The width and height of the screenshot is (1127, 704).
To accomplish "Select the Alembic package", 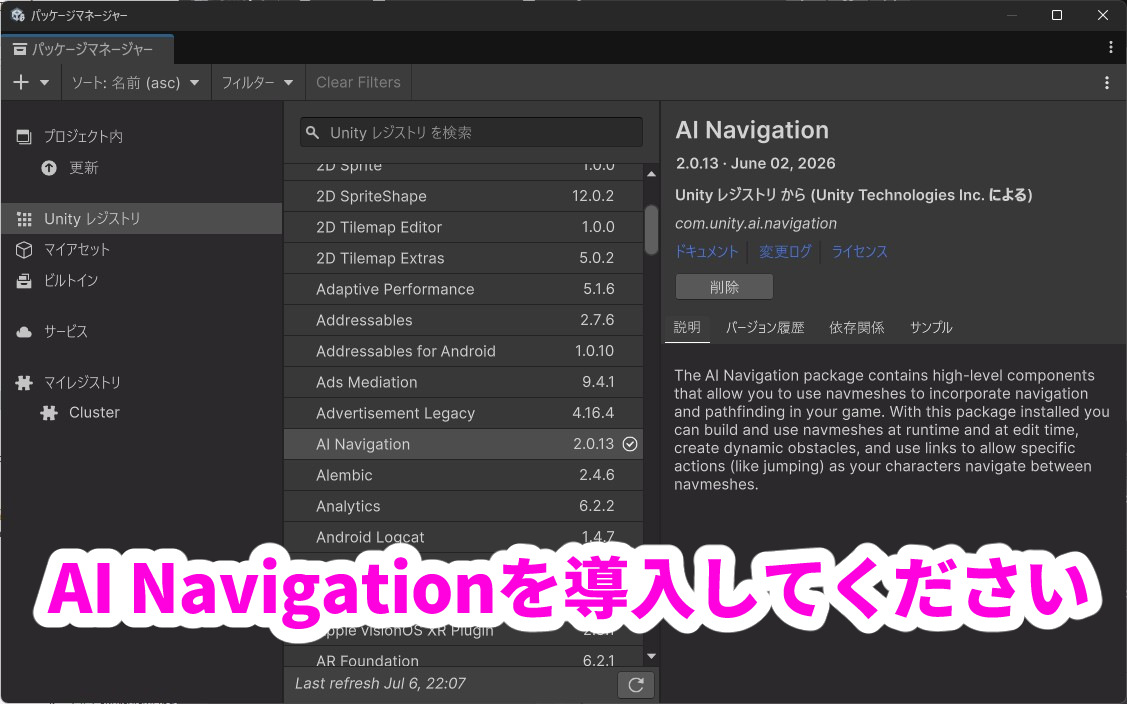I will 464,475.
